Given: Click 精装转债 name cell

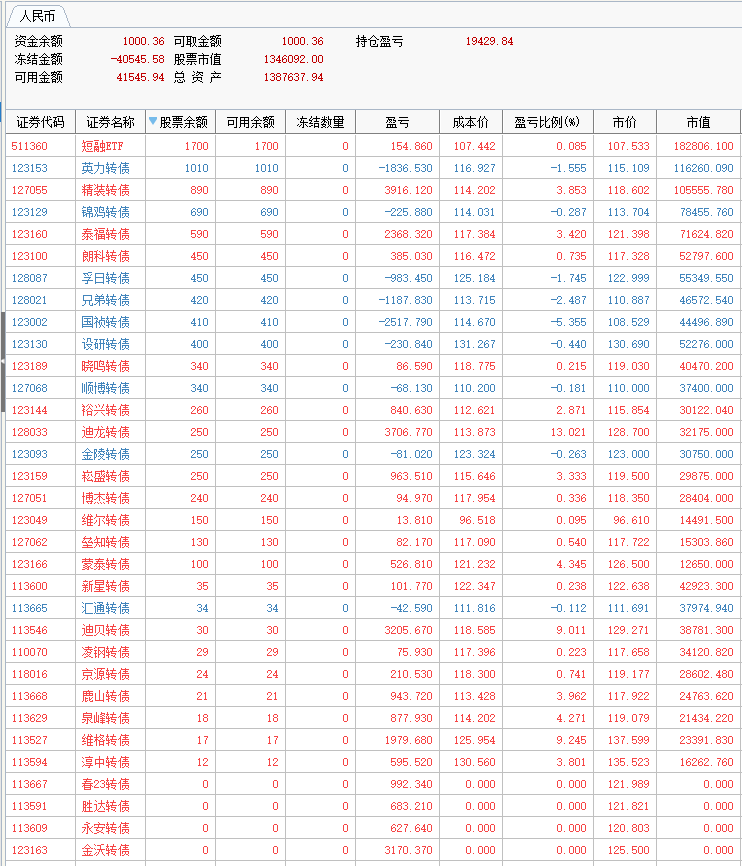Looking at the screenshot, I should pos(106,191).
